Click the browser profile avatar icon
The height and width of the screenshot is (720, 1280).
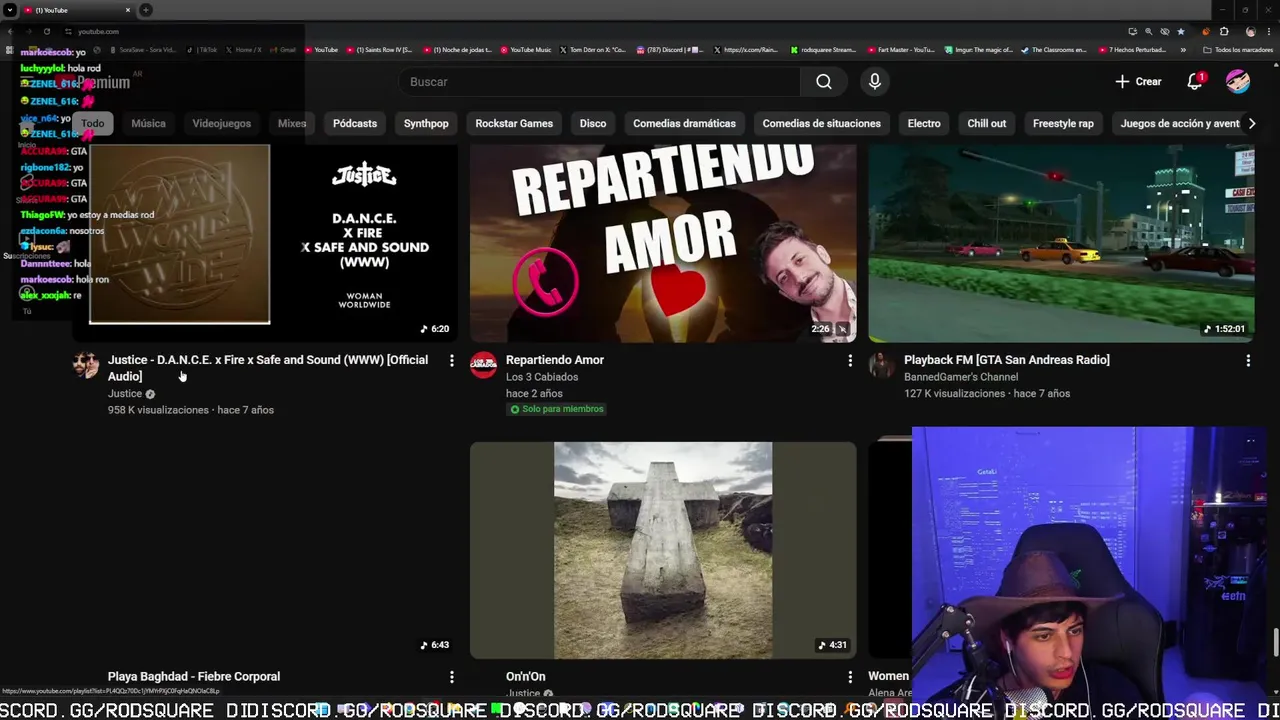click(1250, 31)
